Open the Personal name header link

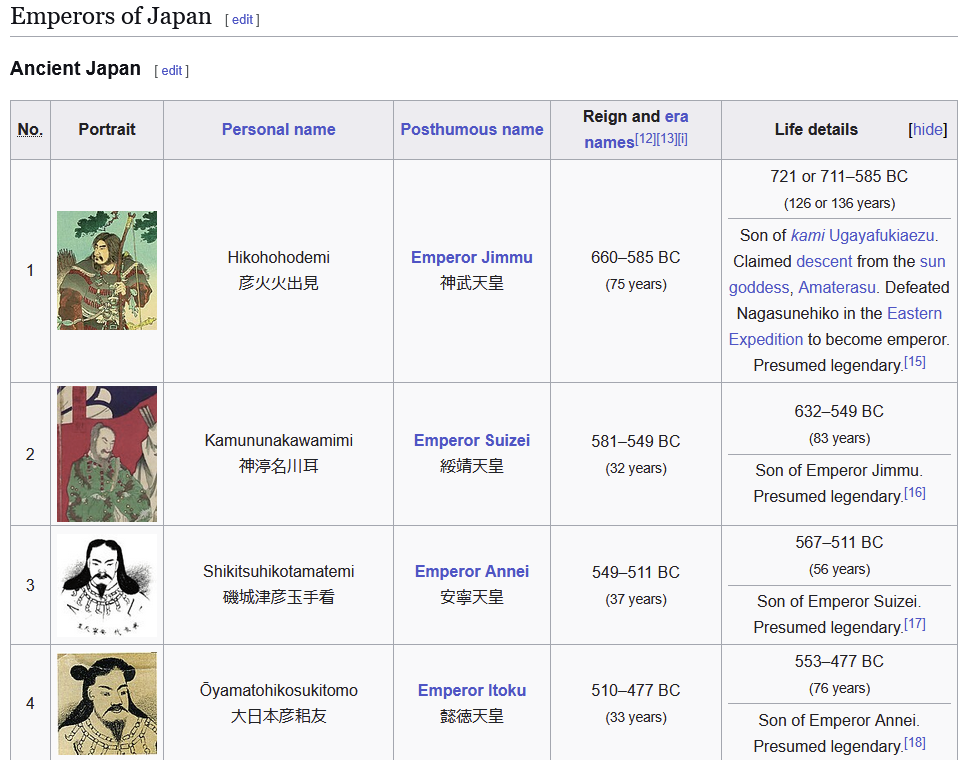point(278,129)
